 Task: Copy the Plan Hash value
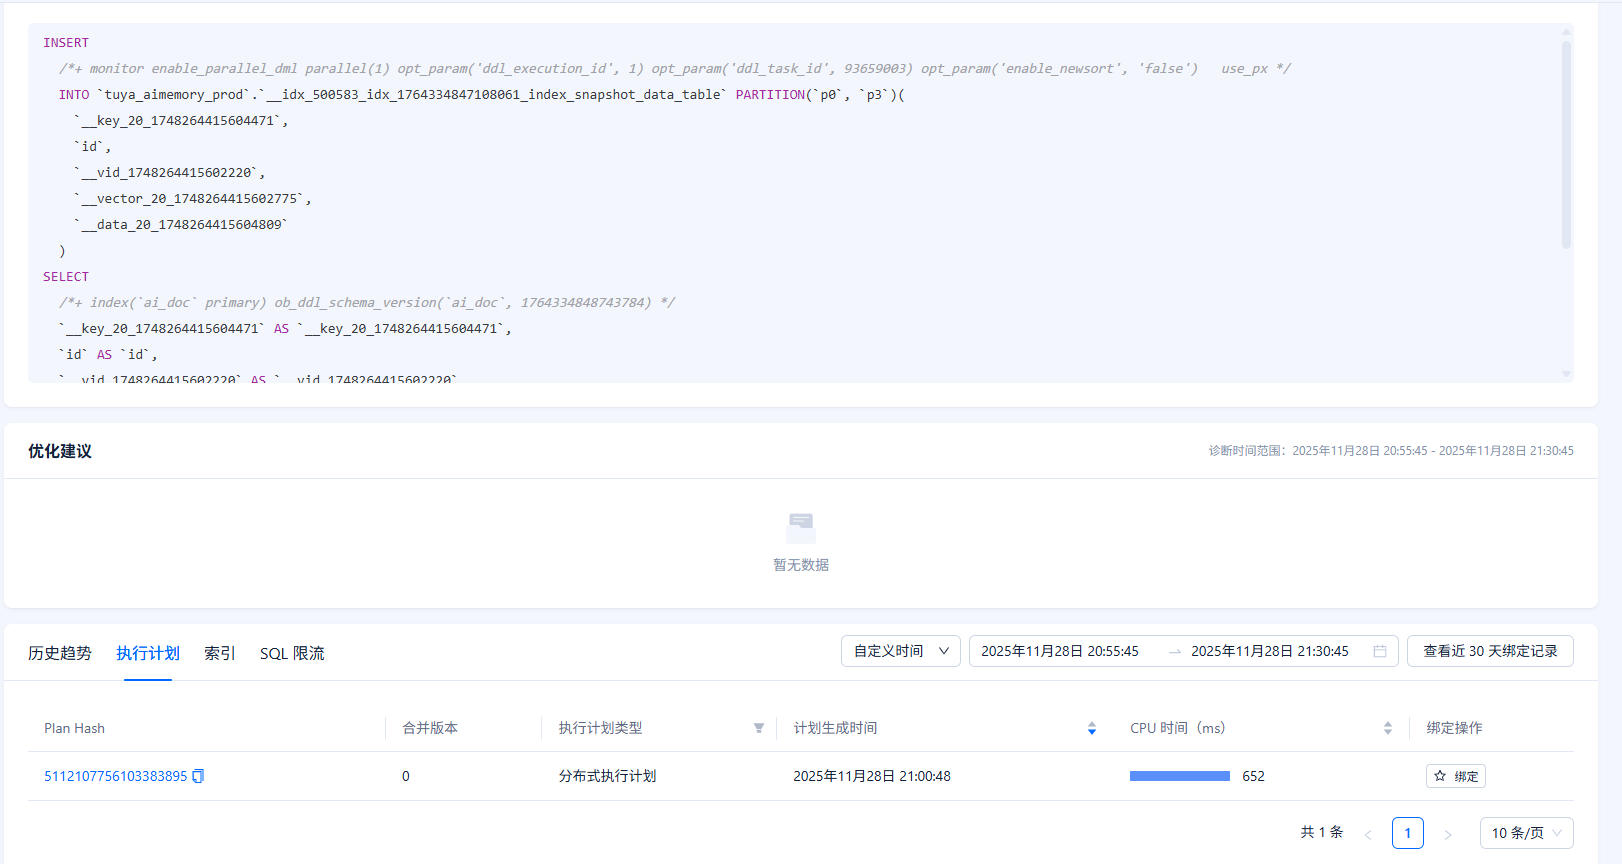(198, 776)
